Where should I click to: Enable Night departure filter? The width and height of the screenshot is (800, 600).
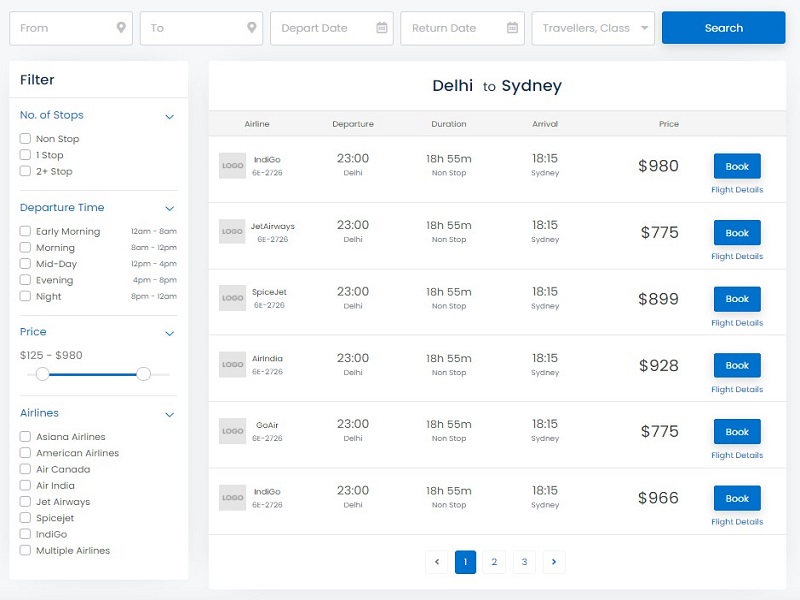tap(25, 296)
